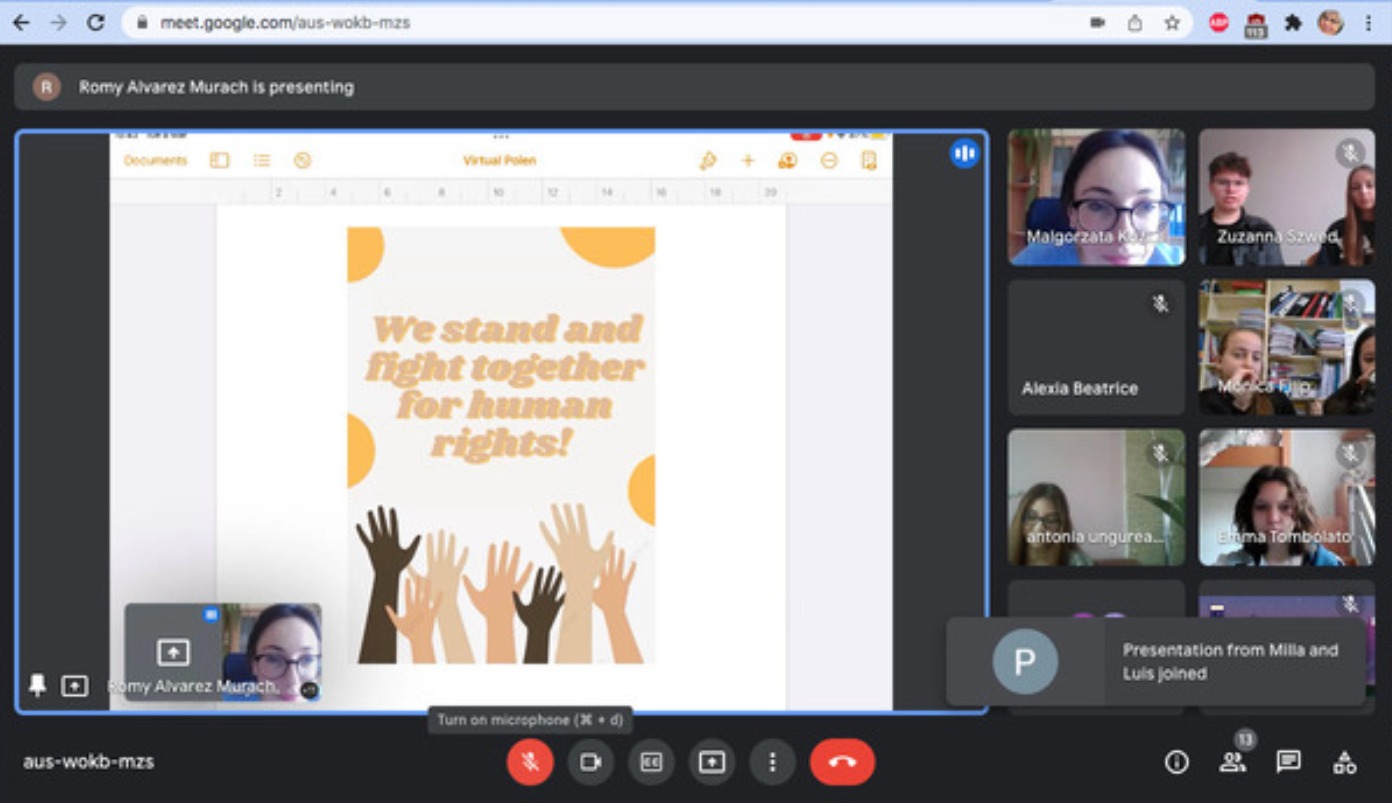Screen dimensions: 1392x803
Task: Open the more options menu
Action: click(x=771, y=762)
